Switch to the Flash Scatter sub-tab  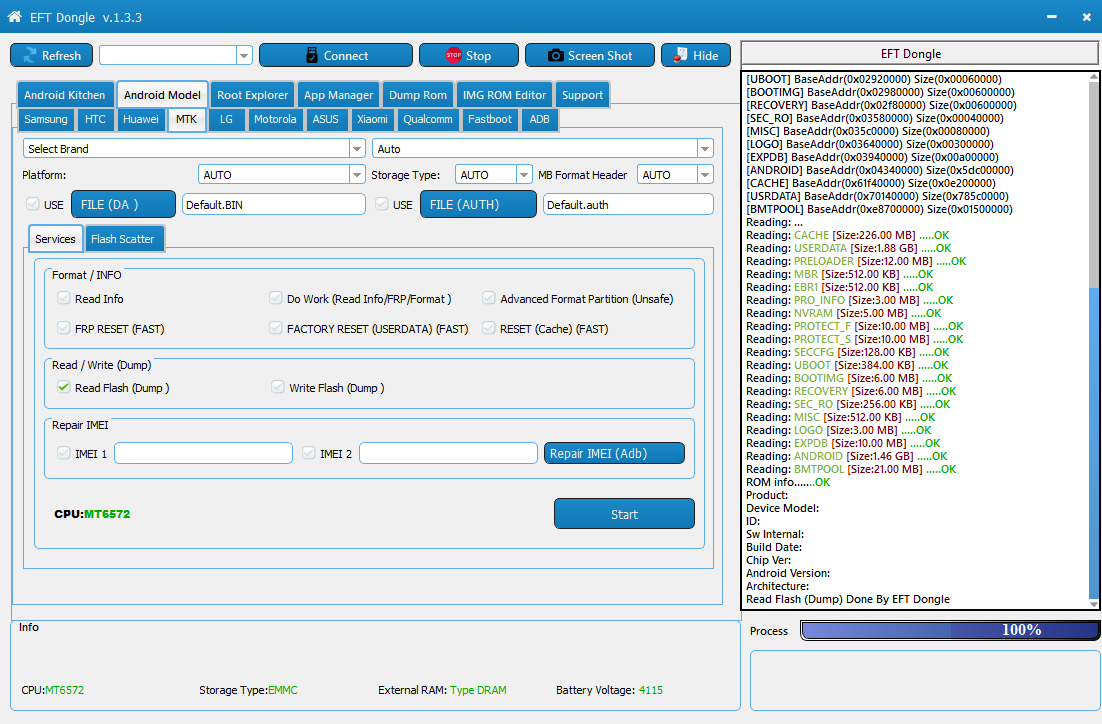pyautogui.click(x=122, y=238)
